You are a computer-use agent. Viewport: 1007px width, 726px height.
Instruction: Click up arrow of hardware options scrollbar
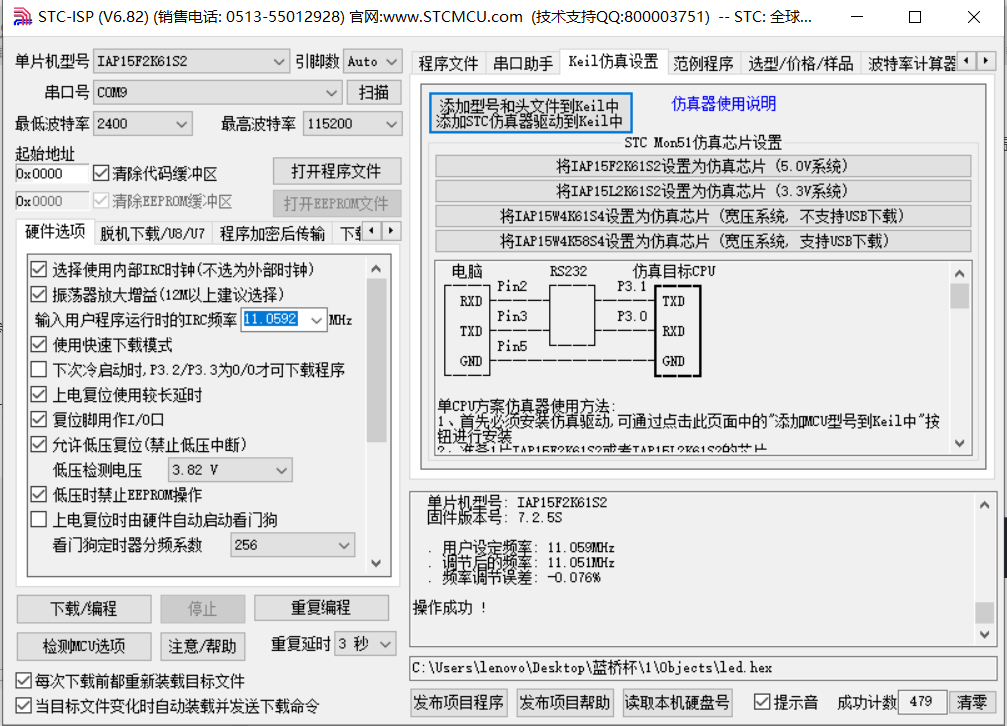click(376, 269)
